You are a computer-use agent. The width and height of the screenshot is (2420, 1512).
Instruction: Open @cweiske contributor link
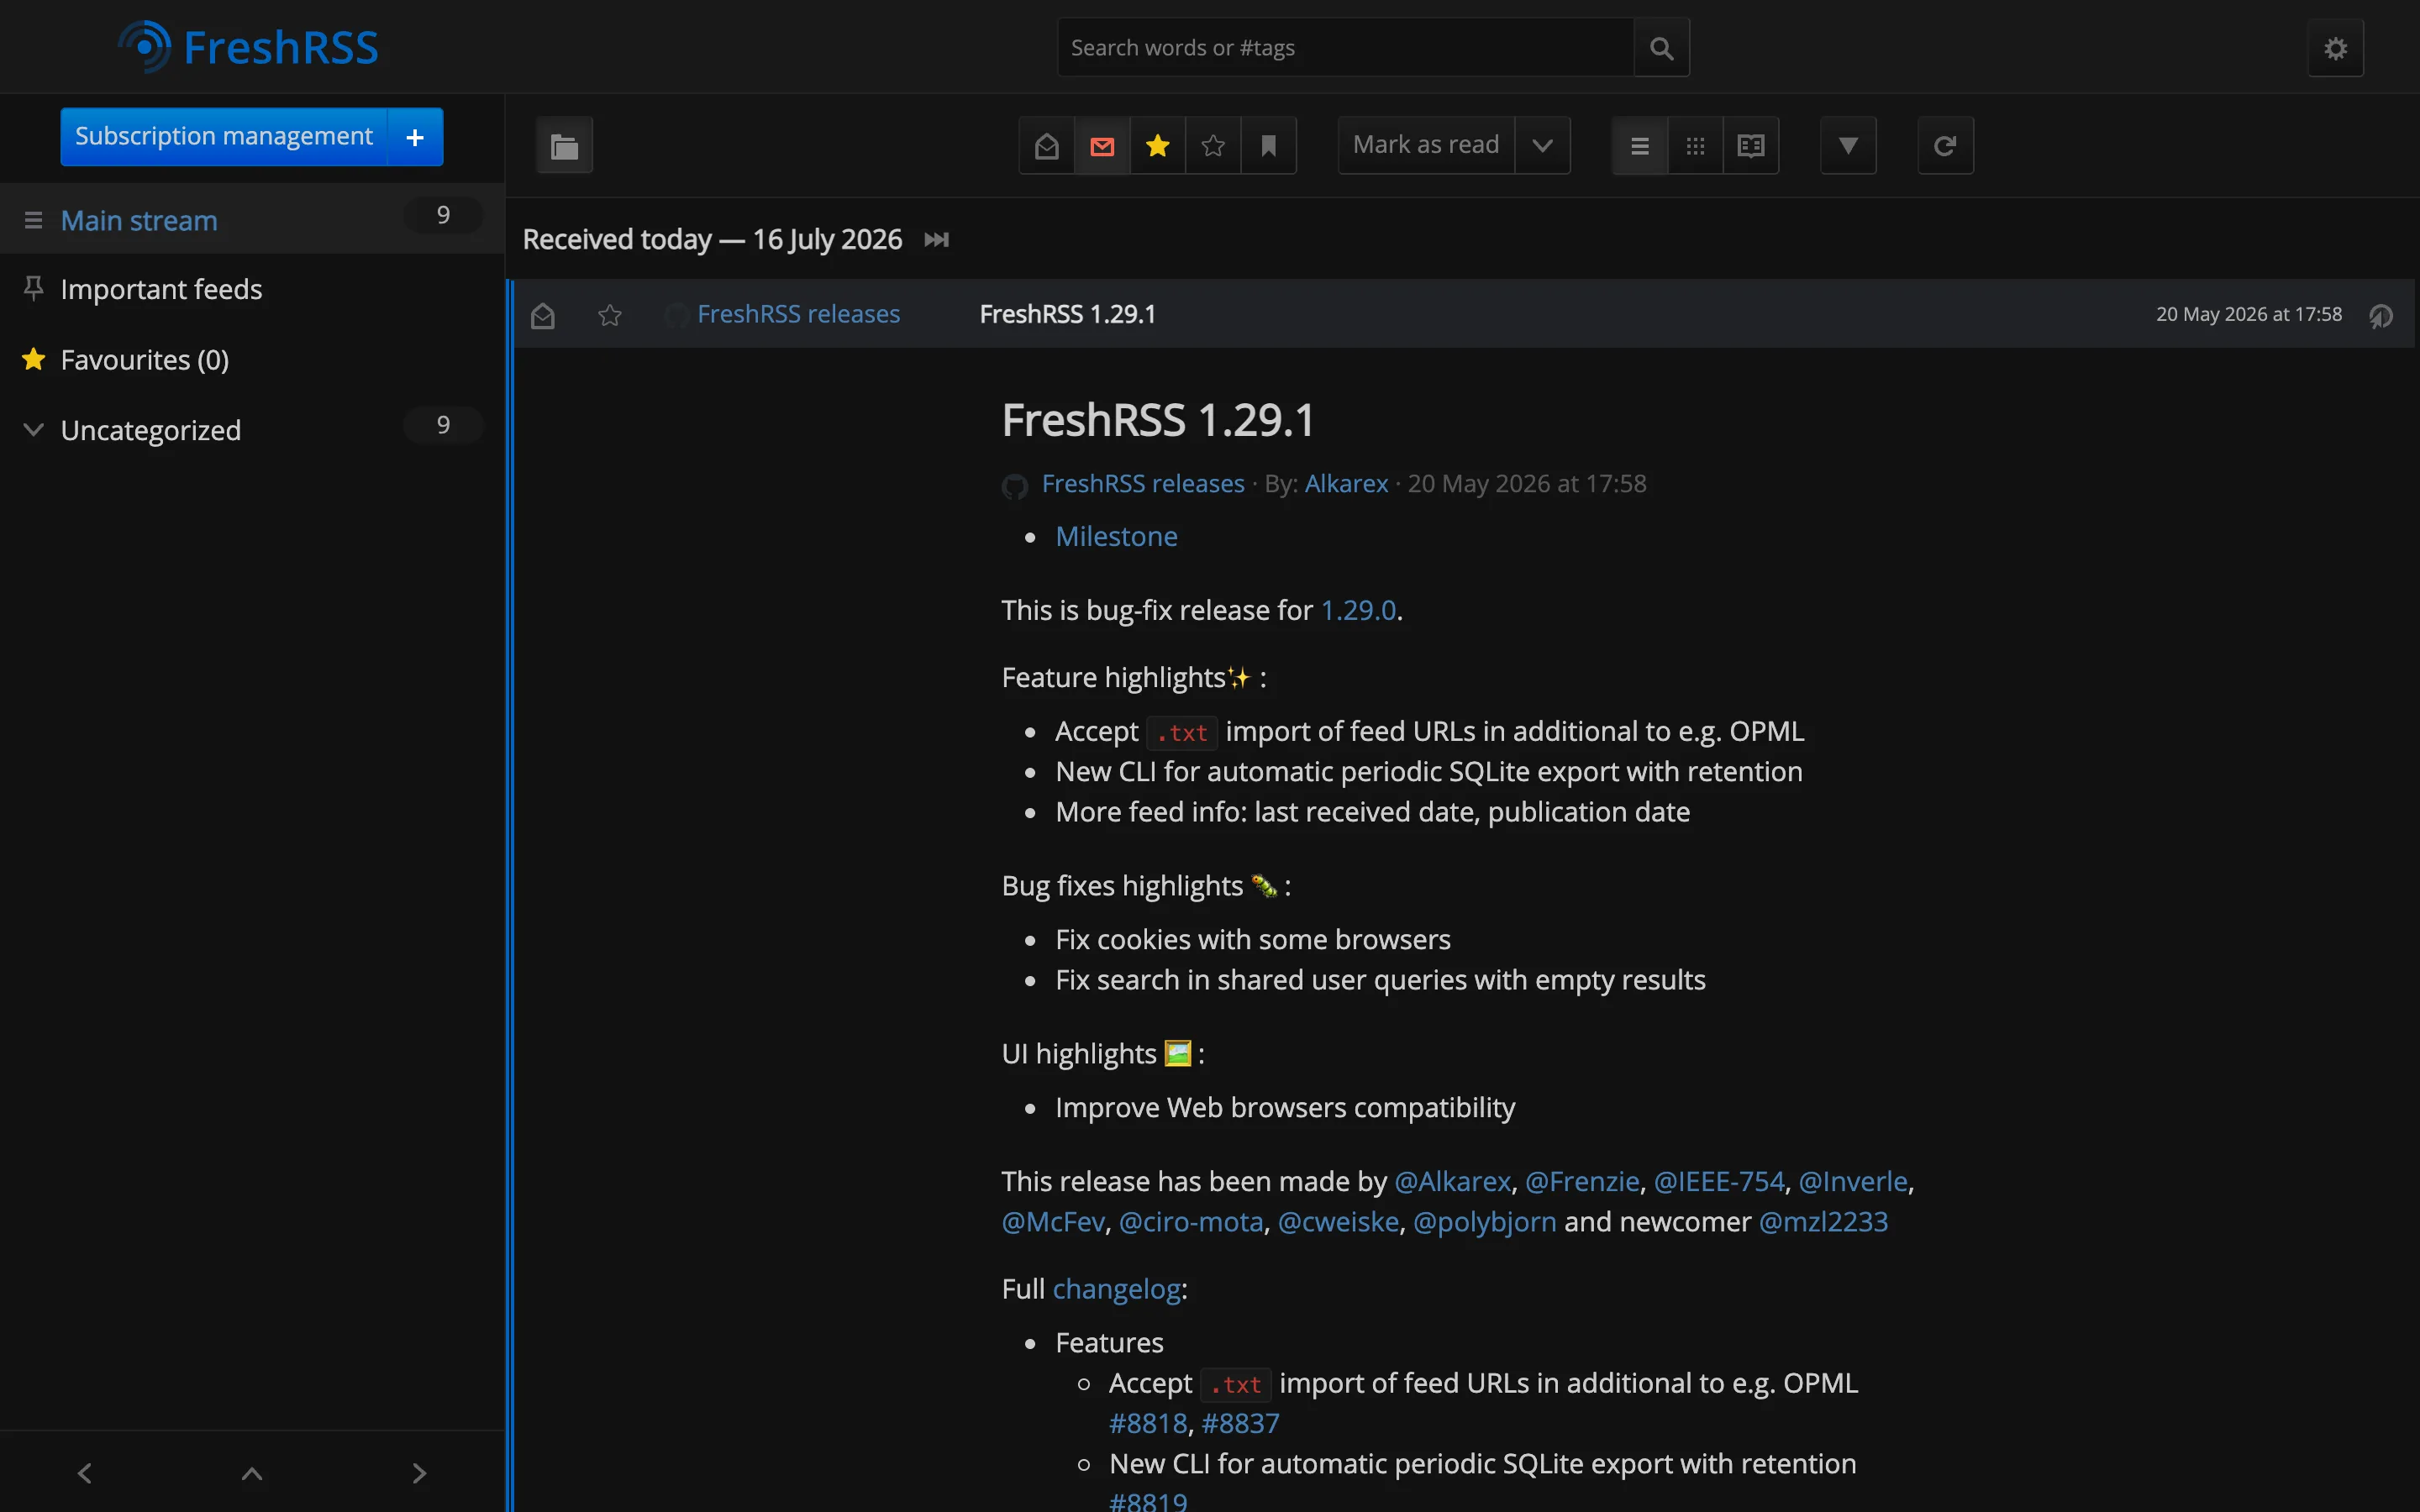(x=1338, y=1222)
